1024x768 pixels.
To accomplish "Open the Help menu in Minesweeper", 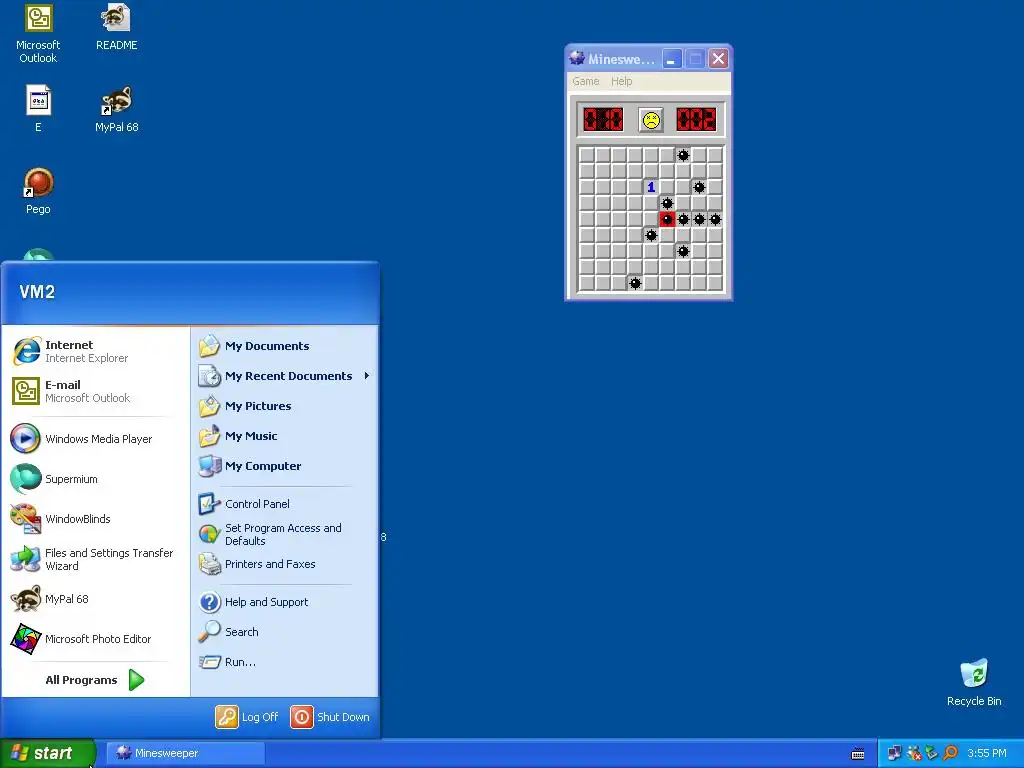I will click(622, 81).
